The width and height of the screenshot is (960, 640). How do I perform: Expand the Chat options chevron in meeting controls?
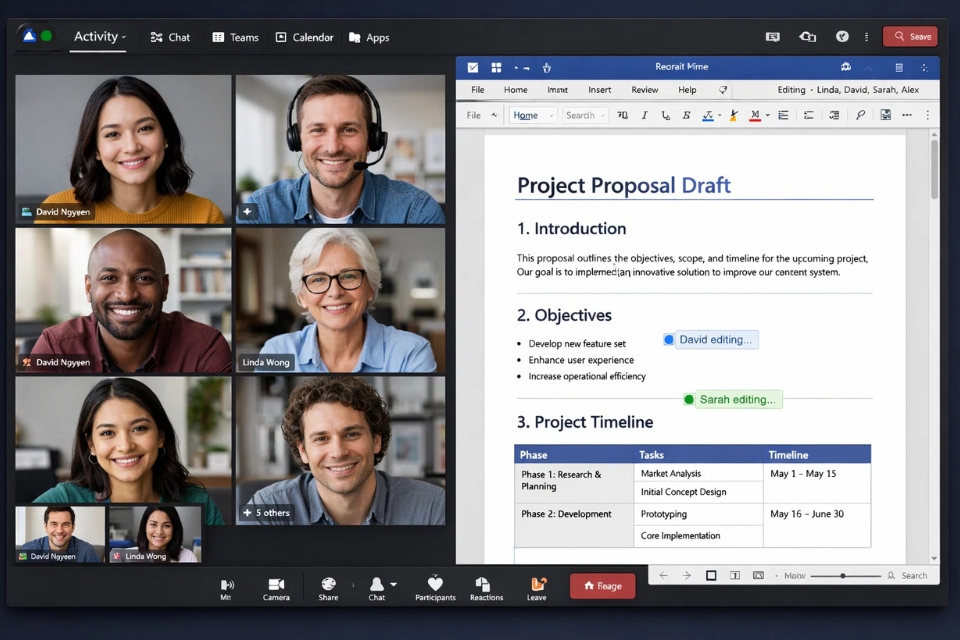393,583
